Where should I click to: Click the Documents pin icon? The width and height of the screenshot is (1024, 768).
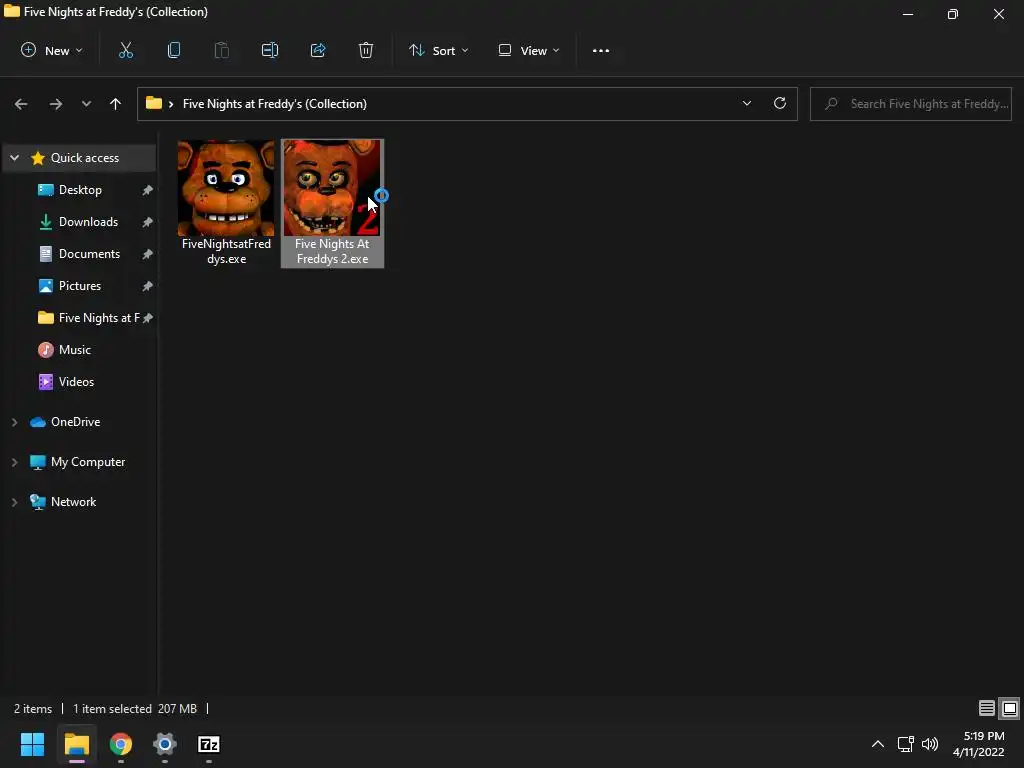148,254
